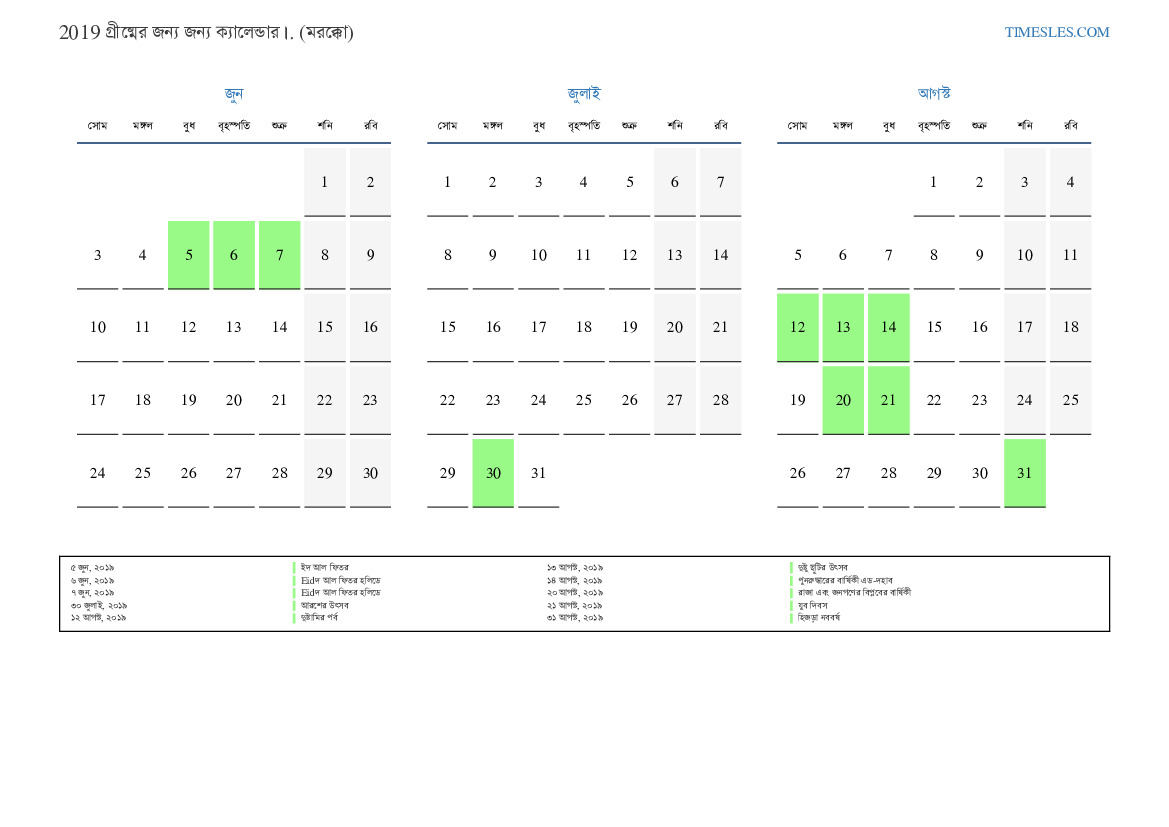Image resolution: width=1169 pixels, height=827 pixels.
Task: Click 'যুব দিবস' holiday legend entry
Action: coord(813,605)
